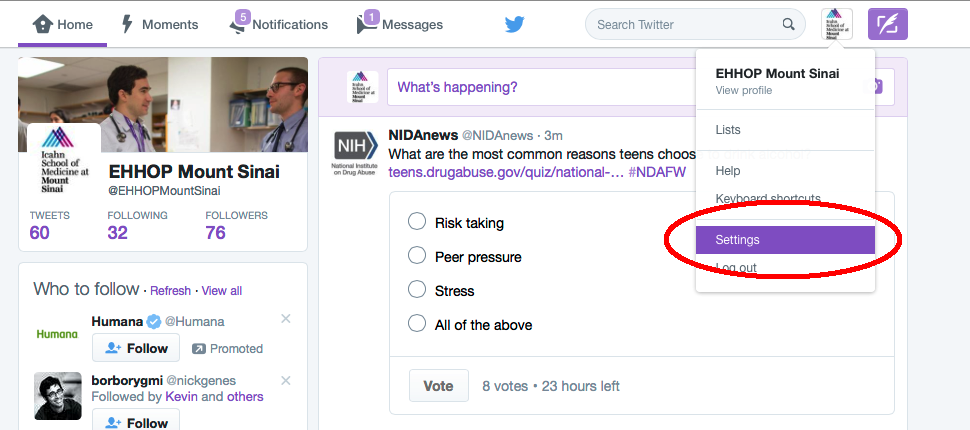The width and height of the screenshot is (970, 430).
Task: Click the Twitter bird logo
Action: 514,24
